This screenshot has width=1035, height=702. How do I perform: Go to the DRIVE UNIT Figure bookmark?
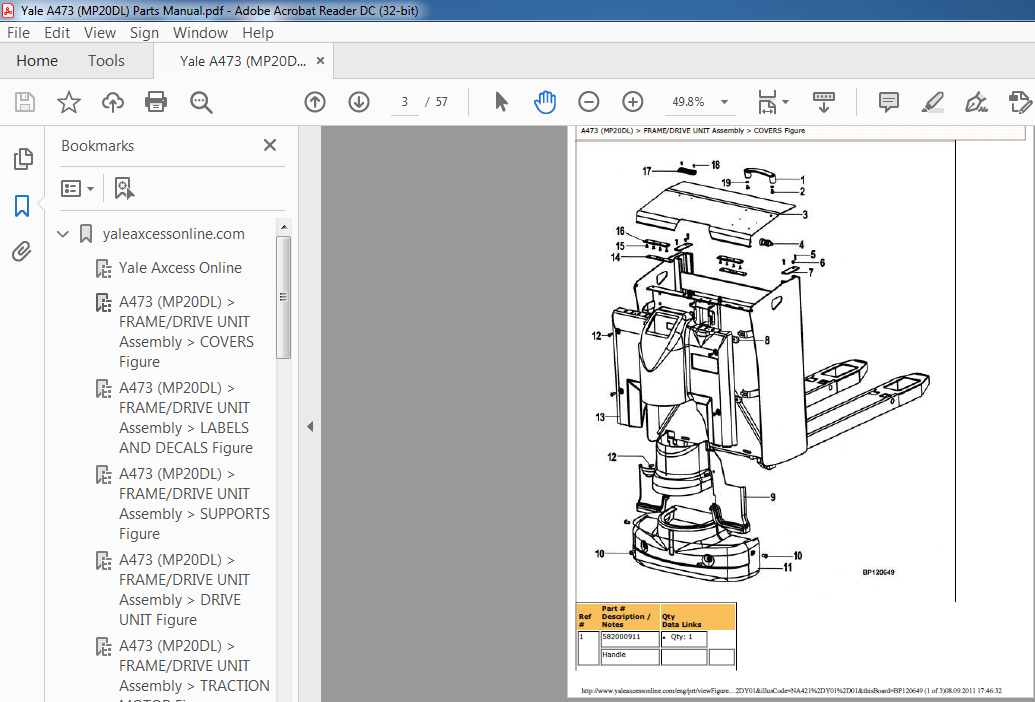[x=184, y=590]
